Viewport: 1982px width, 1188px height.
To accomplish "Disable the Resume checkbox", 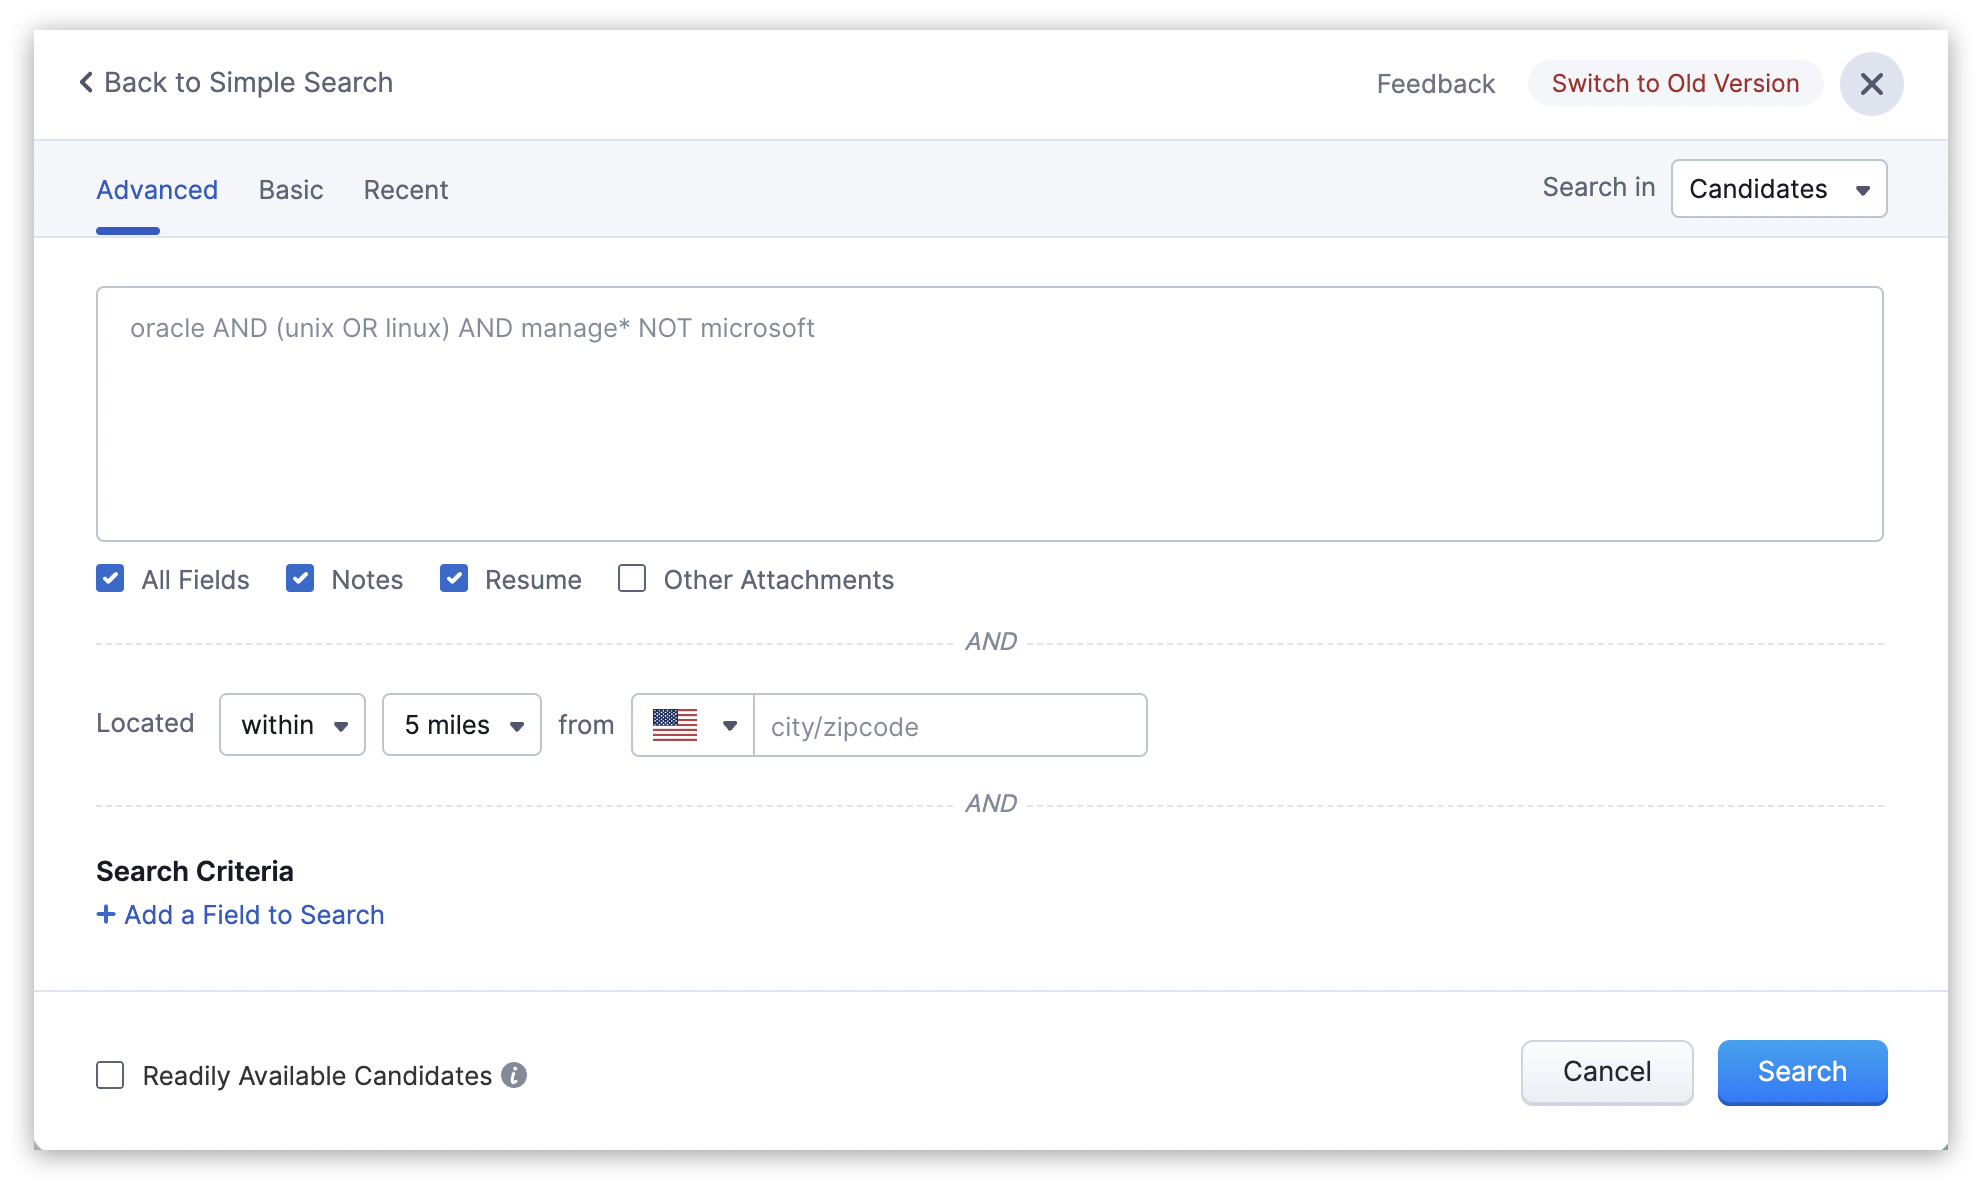I will (454, 579).
